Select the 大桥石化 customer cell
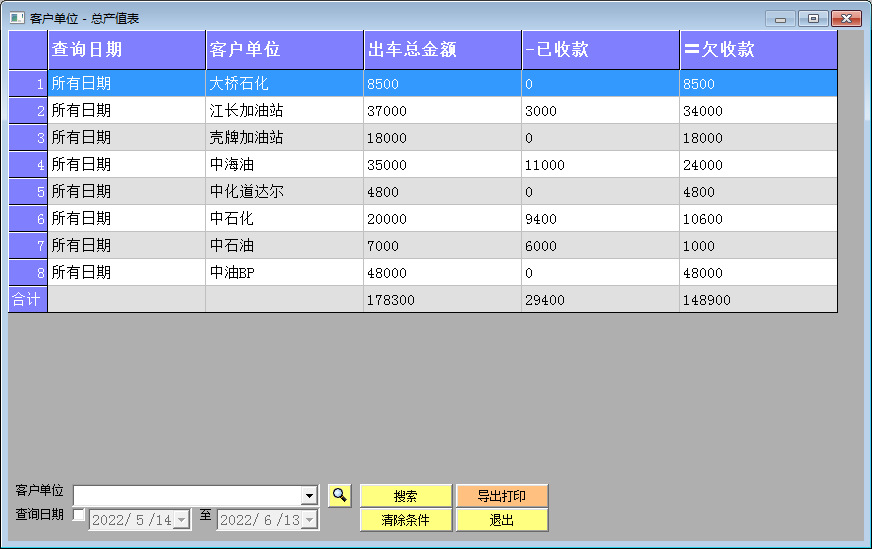Viewport: 872px width, 549px height. [x=285, y=83]
